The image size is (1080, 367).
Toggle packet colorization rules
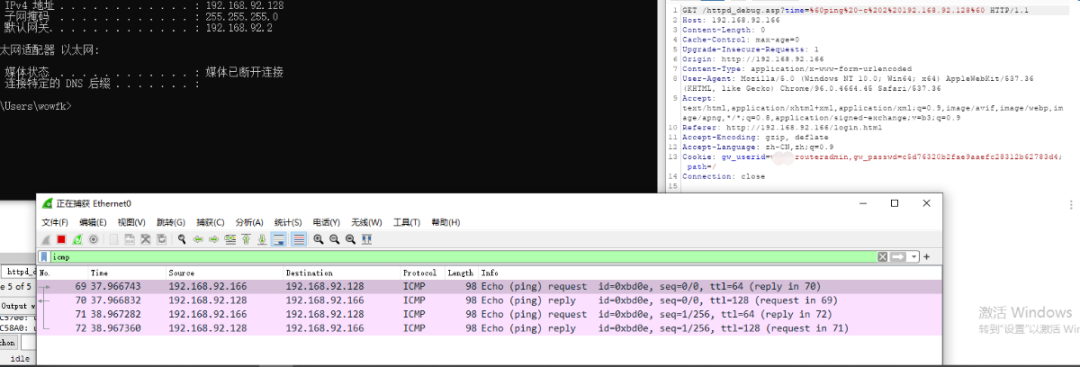point(299,240)
